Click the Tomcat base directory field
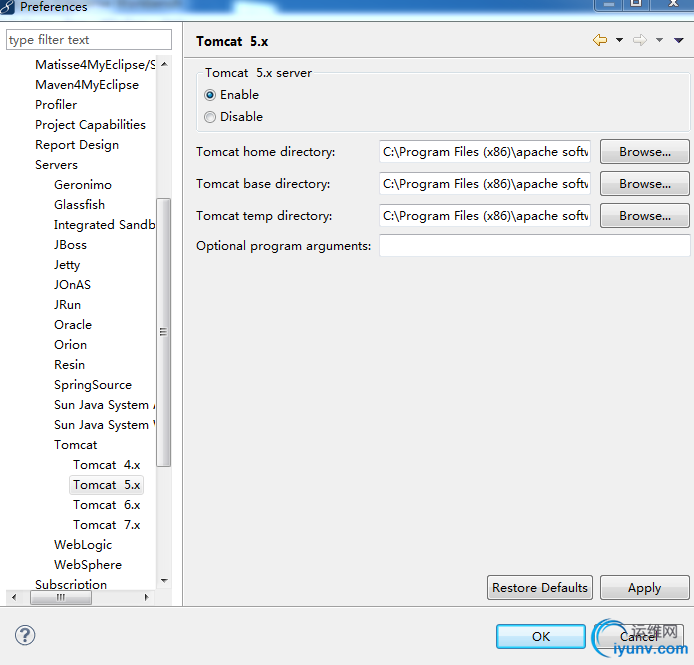This screenshot has height=665, width=694. (485, 184)
